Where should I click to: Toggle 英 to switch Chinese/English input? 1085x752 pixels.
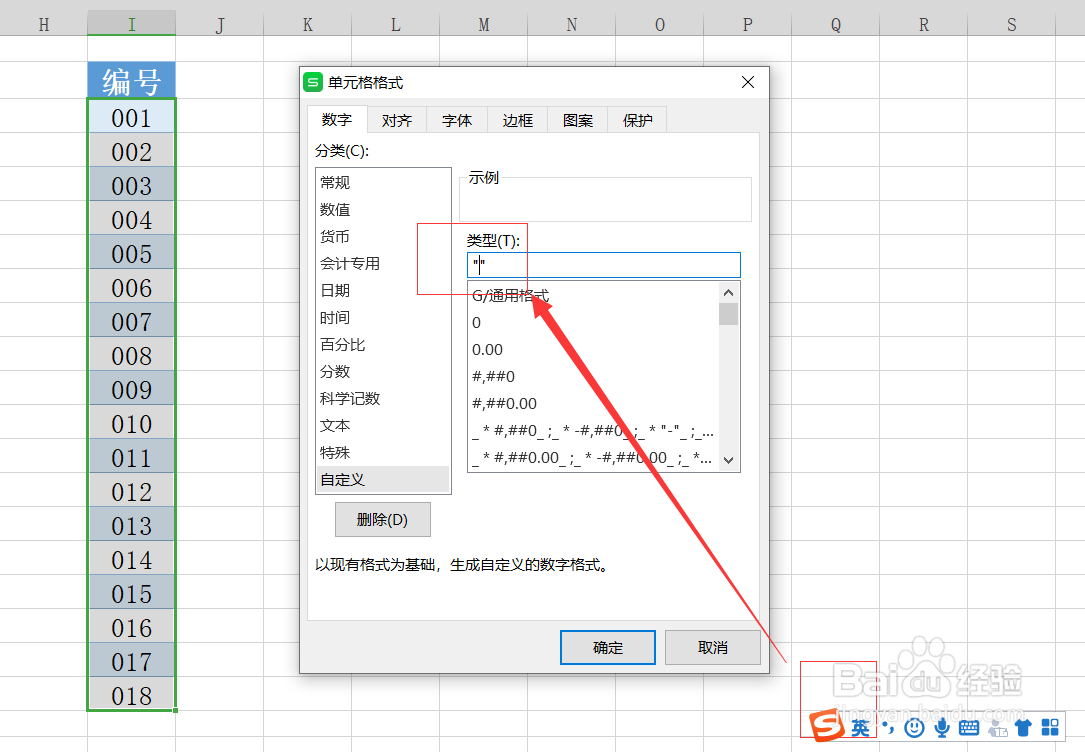[861, 728]
